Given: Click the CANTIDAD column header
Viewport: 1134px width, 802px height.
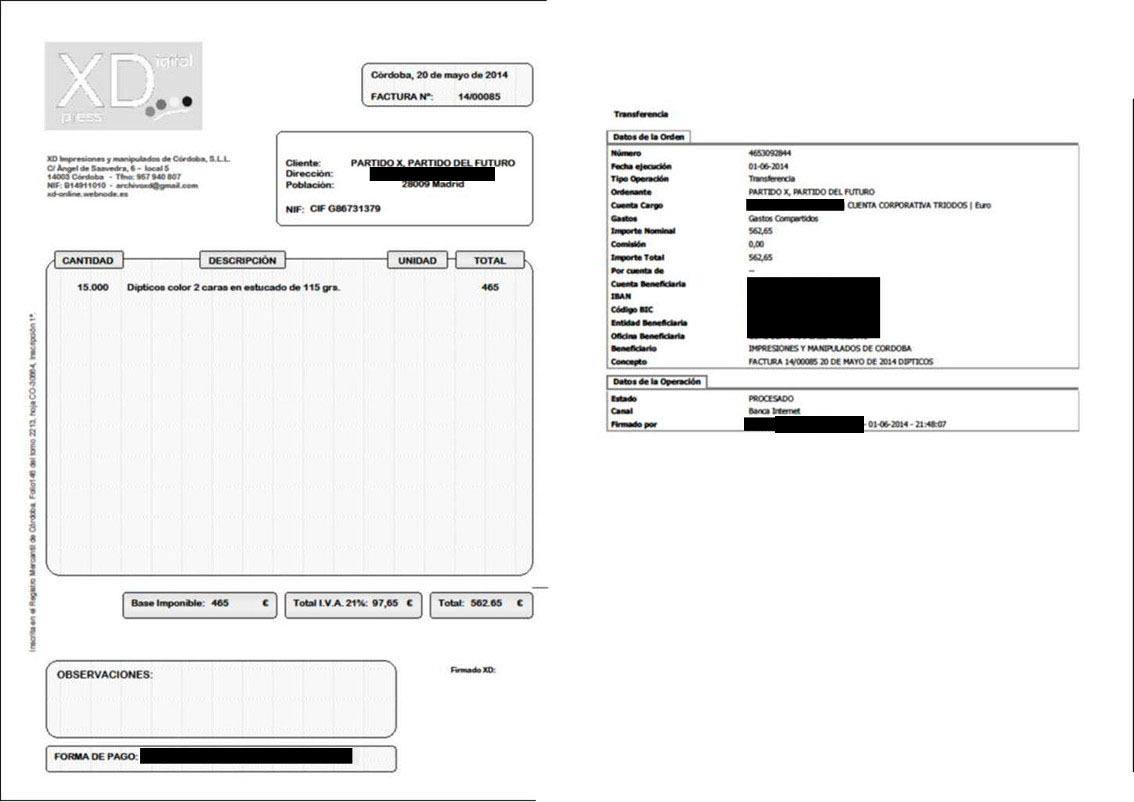Looking at the screenshot, I should 88,260.
